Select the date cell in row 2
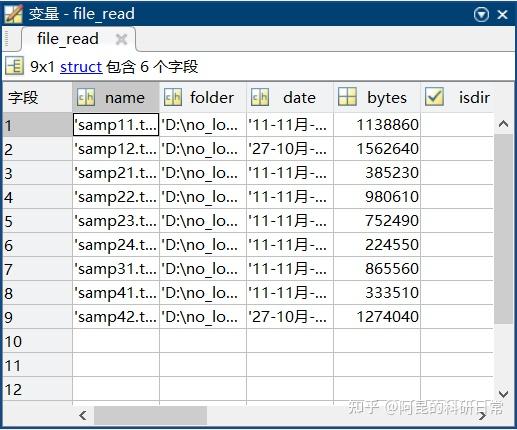The width and height of the screenshot is (517, 430). coord(290,149)
